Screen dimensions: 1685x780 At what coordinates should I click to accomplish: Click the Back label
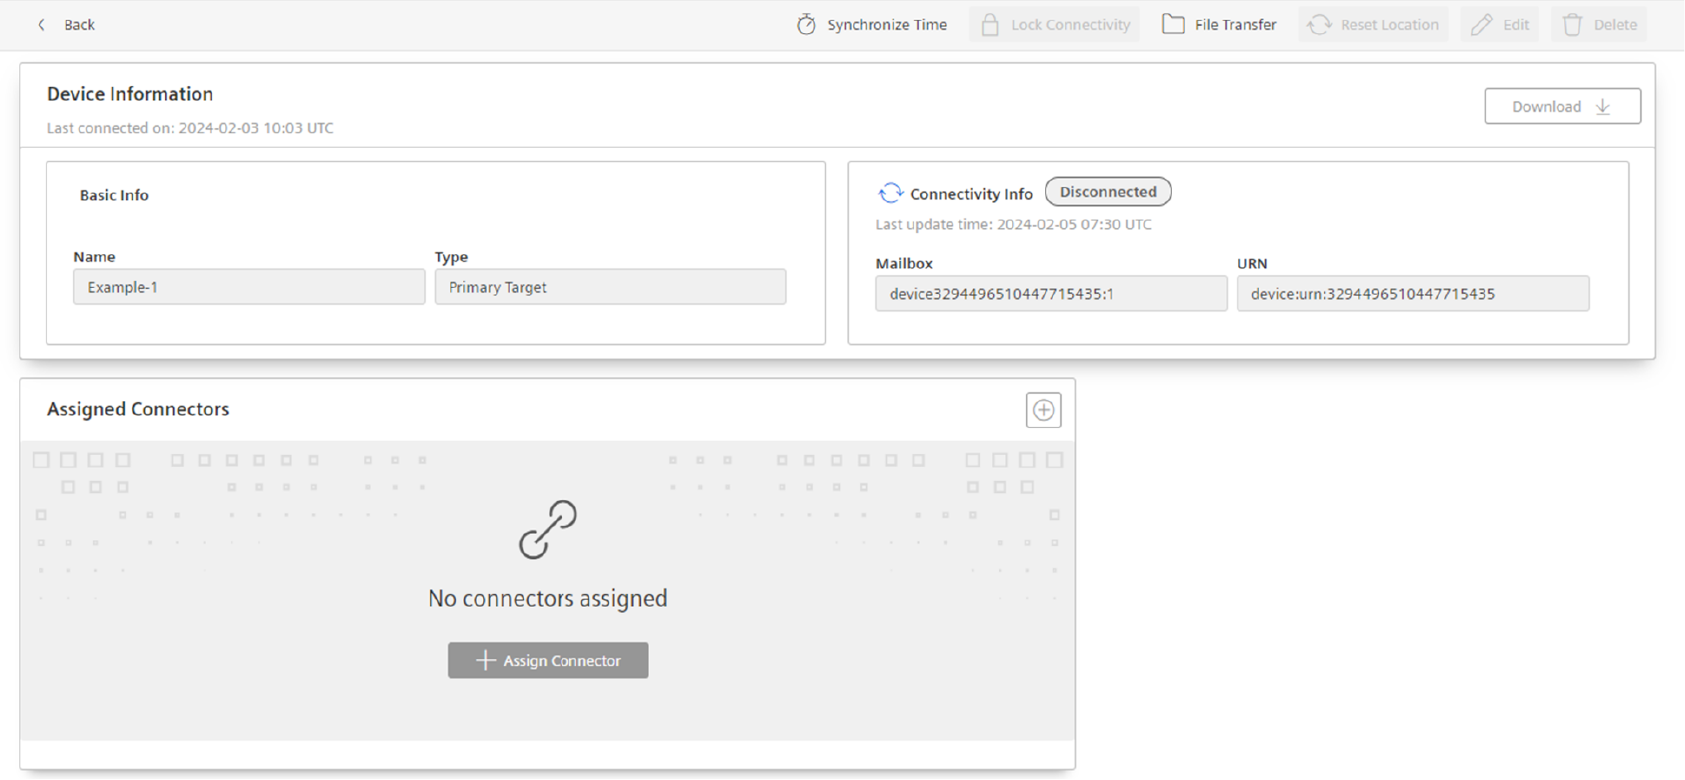coord(79,25)
